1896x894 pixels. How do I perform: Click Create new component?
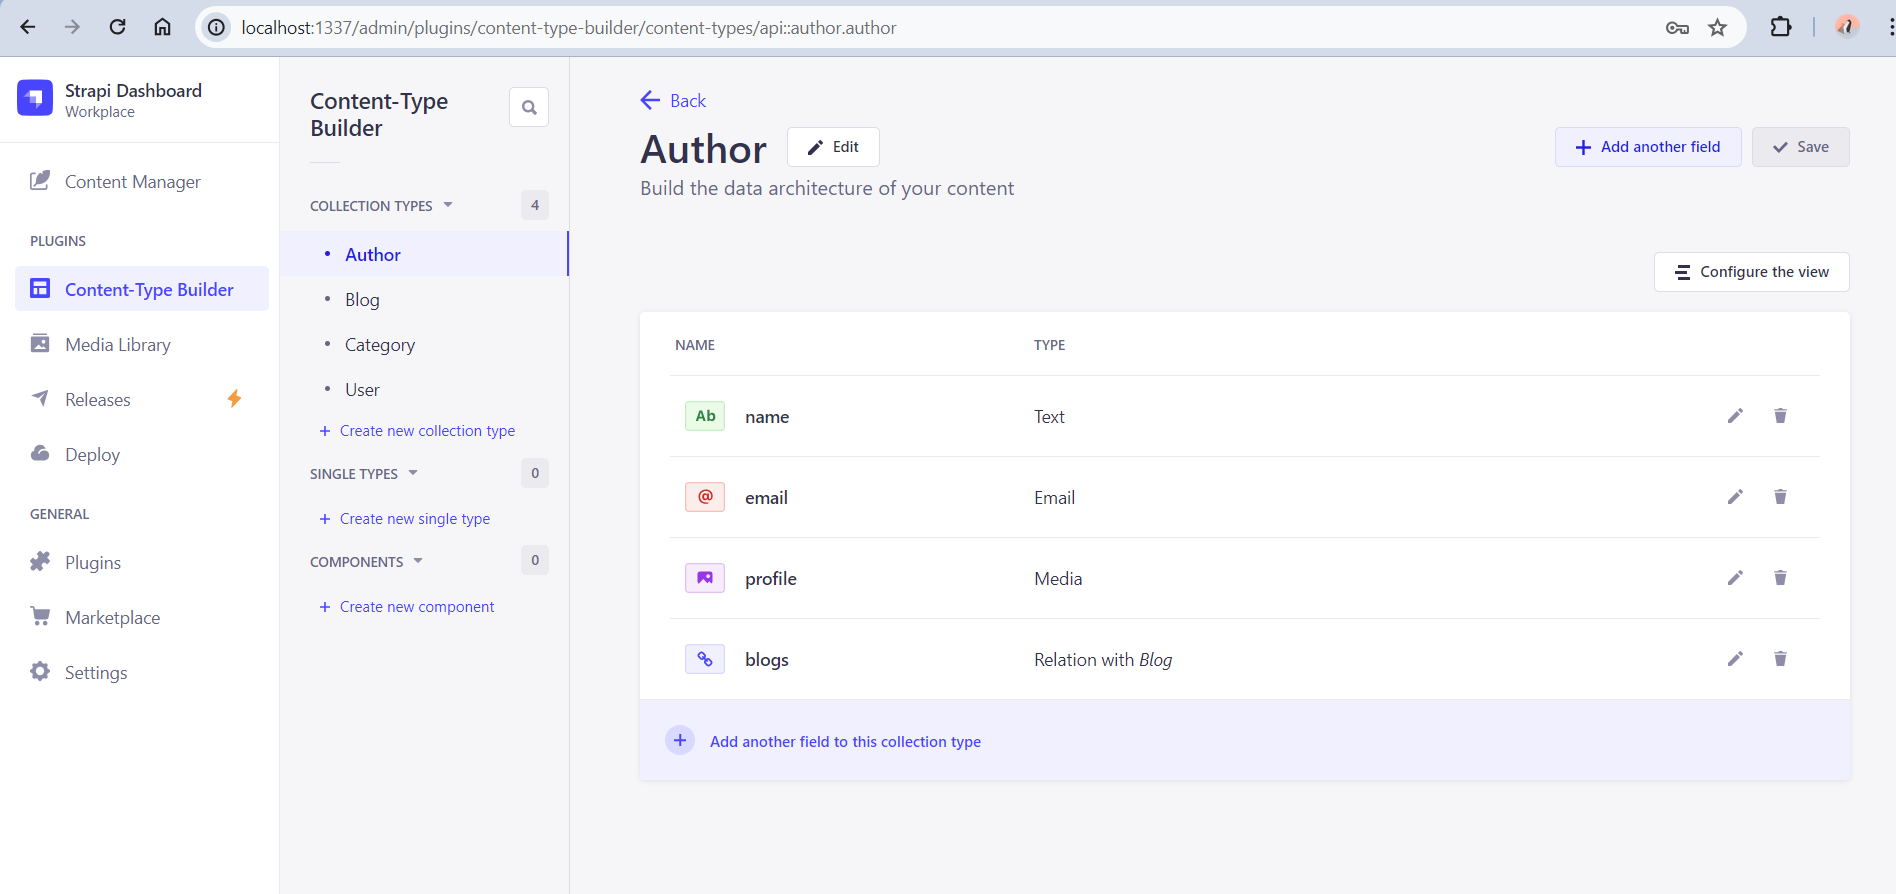[407, 606]
